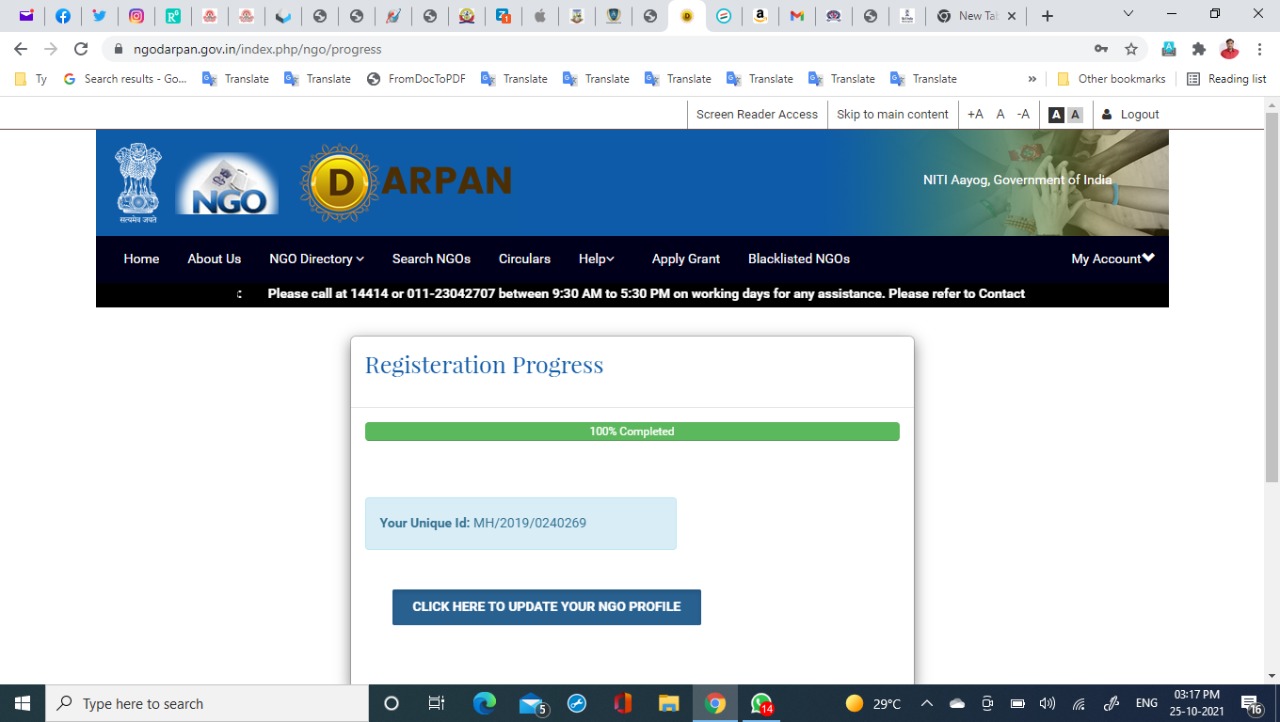Viewport: 1280px width, 722px height.
Task: Click the 100% Completed progress bar
Action: point(632,431)
